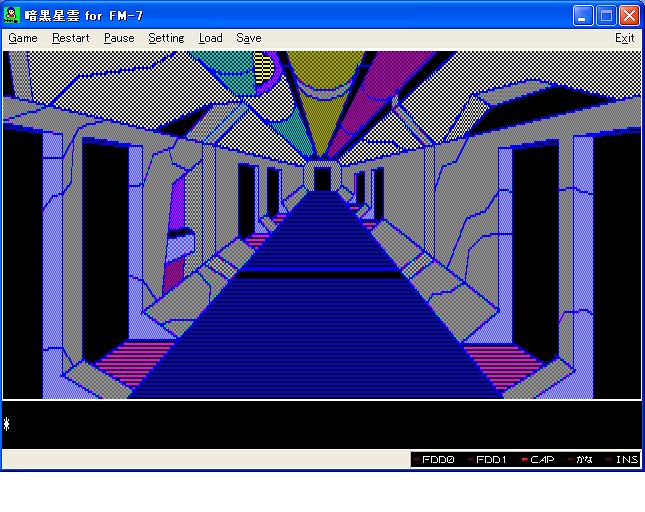Screen dimensions: 645x512
Task: Expand the Setting menu
Action: click(166, 38)
